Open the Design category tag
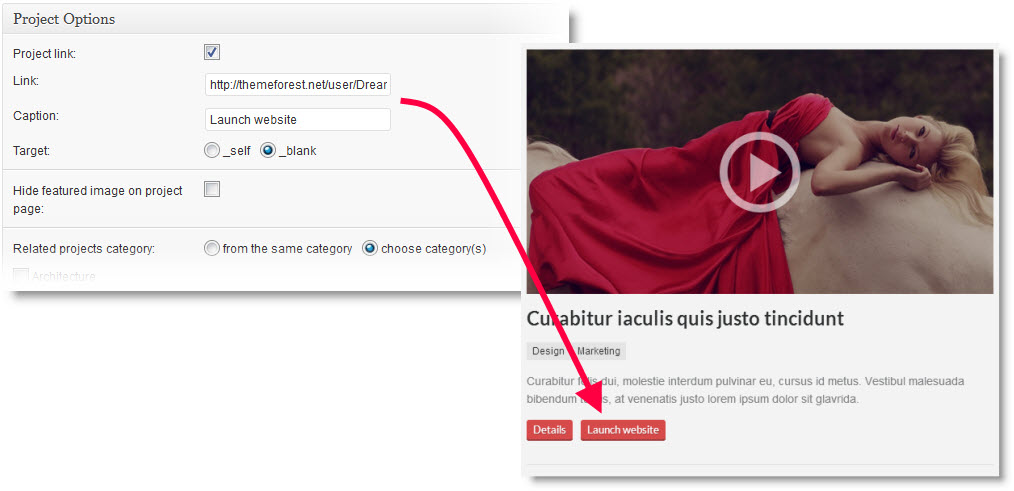The width and height of the screenshot is (1014, 491). [x=548, y=351]
